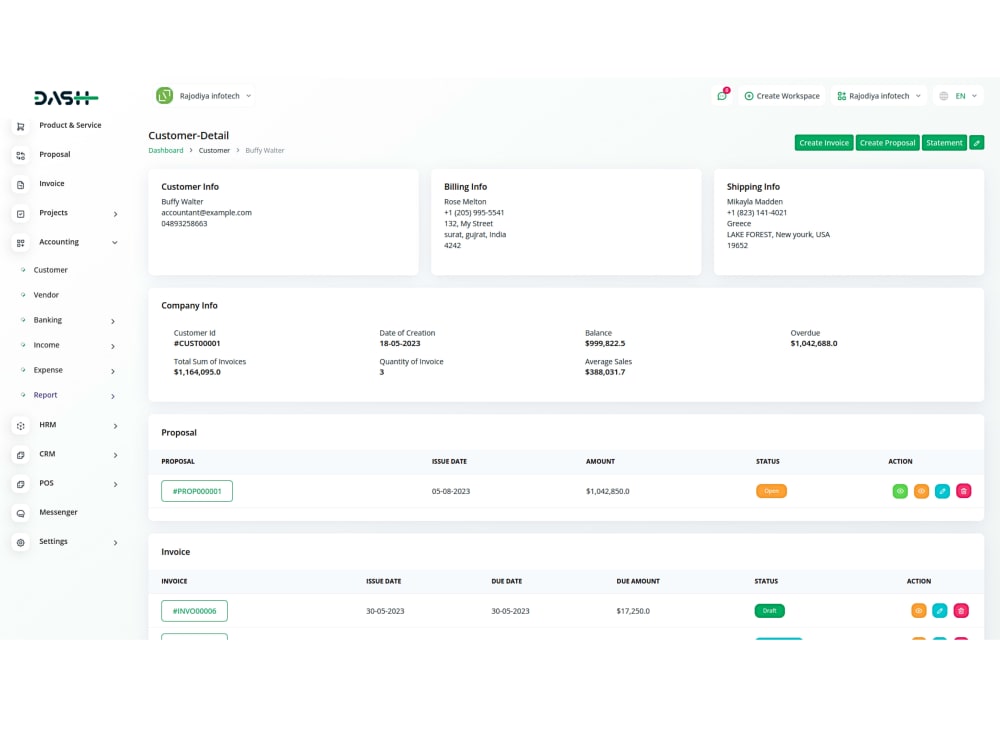Click the green pencil icon beside the Statement button
The width and height of the screenshot is (1000, 750).
click(977, 142)
